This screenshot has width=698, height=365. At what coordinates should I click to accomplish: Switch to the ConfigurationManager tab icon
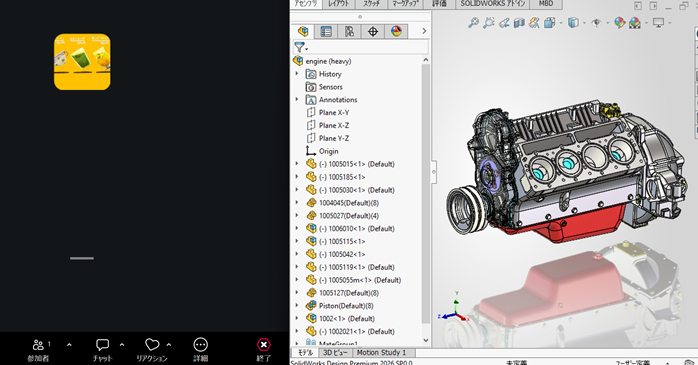tap(349, 31)
